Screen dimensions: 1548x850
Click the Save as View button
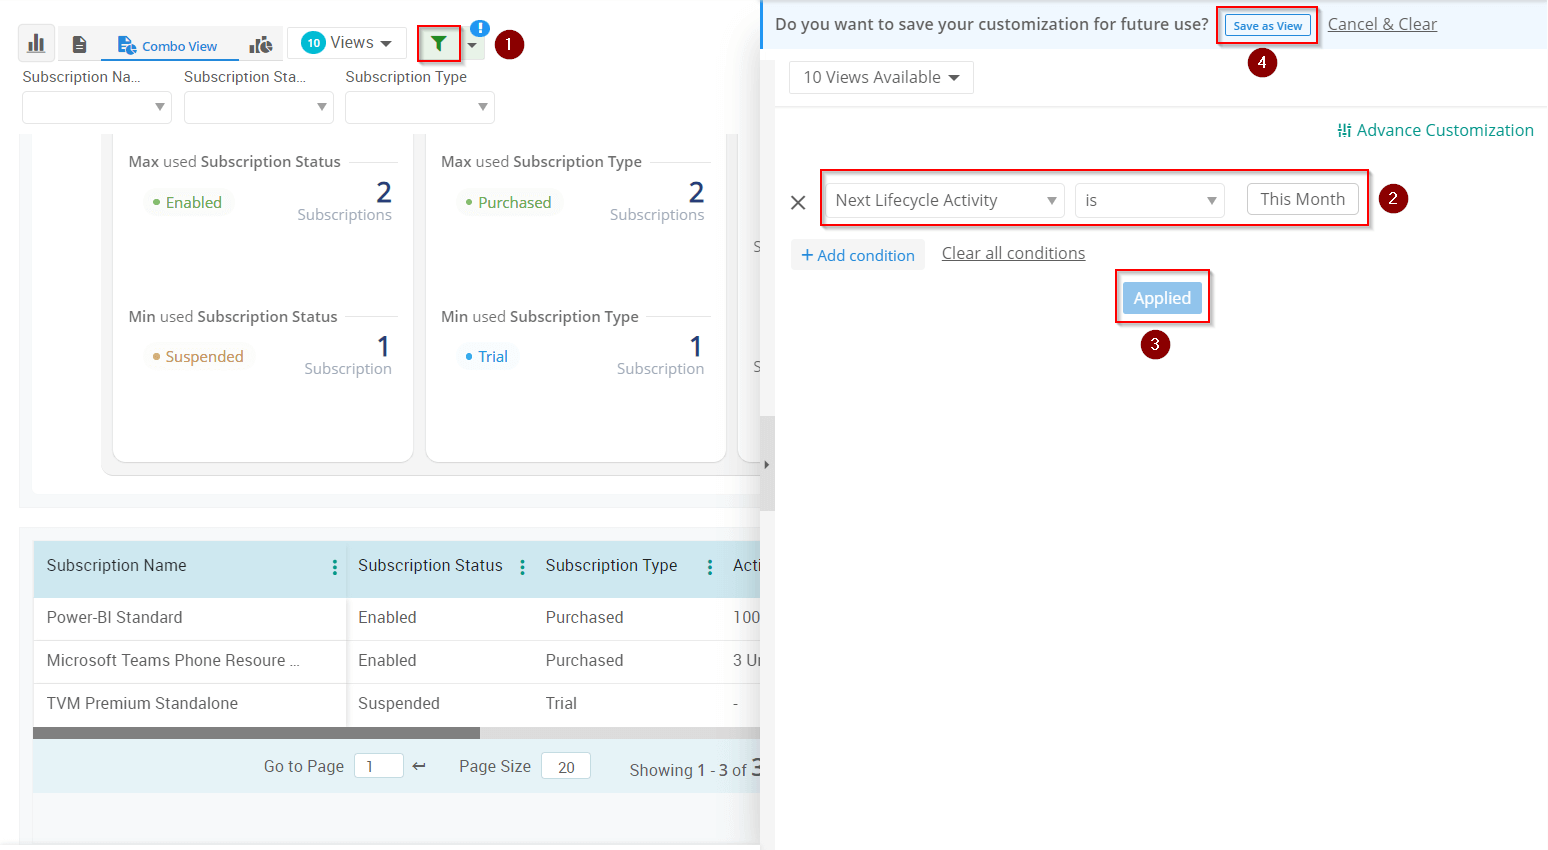point(1267,26)
